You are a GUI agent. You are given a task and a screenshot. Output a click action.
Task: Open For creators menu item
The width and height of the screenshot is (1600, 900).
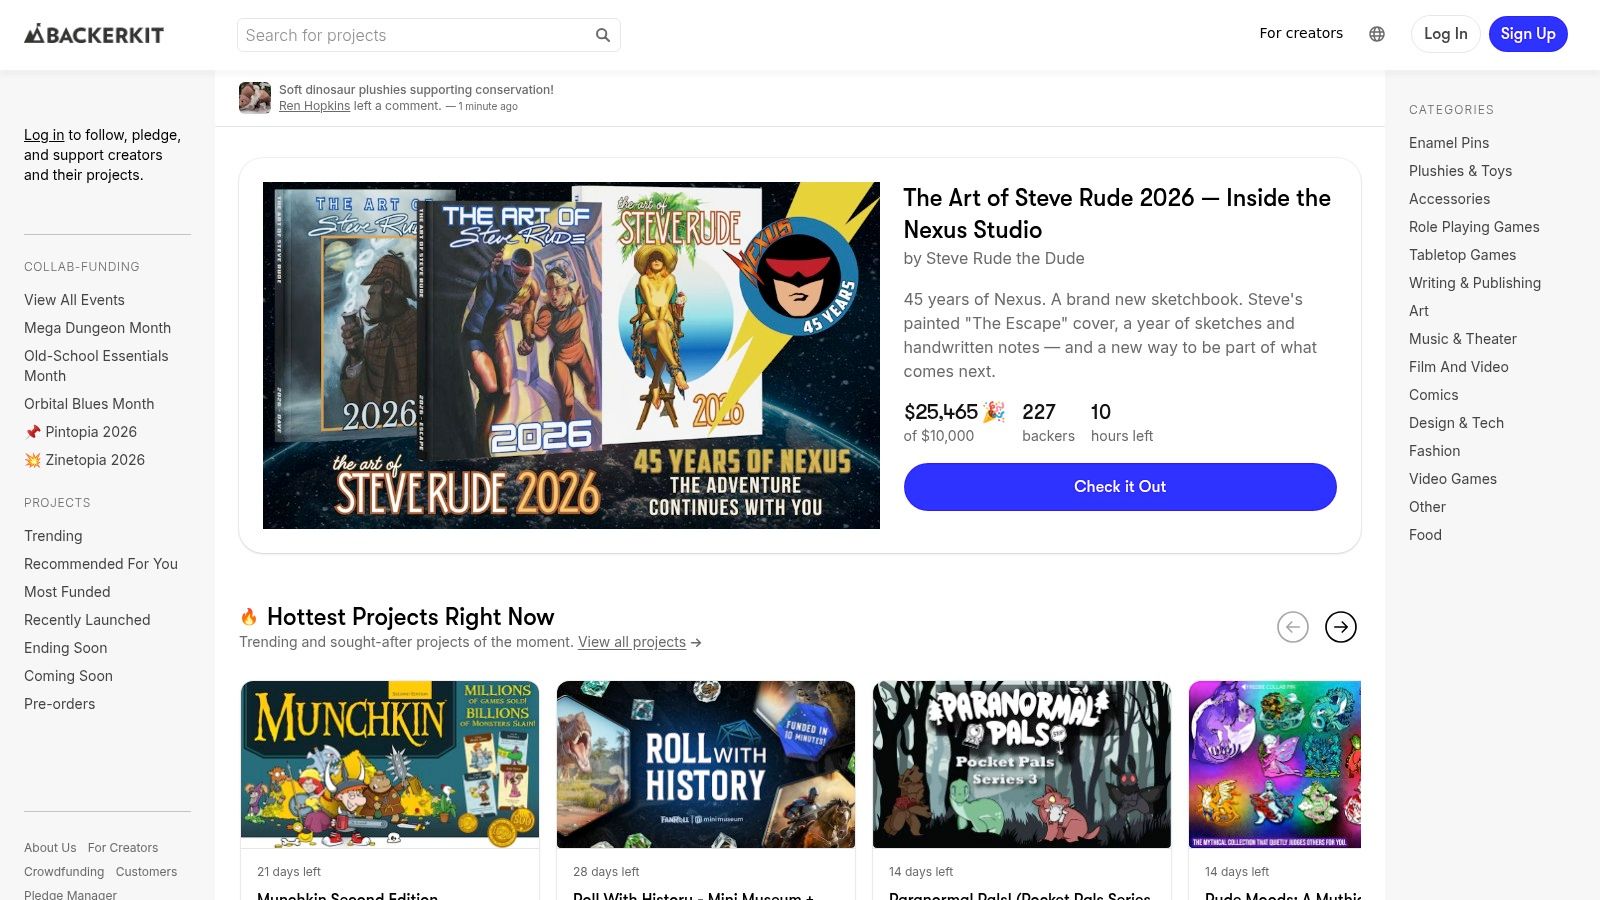point(1300,33)
